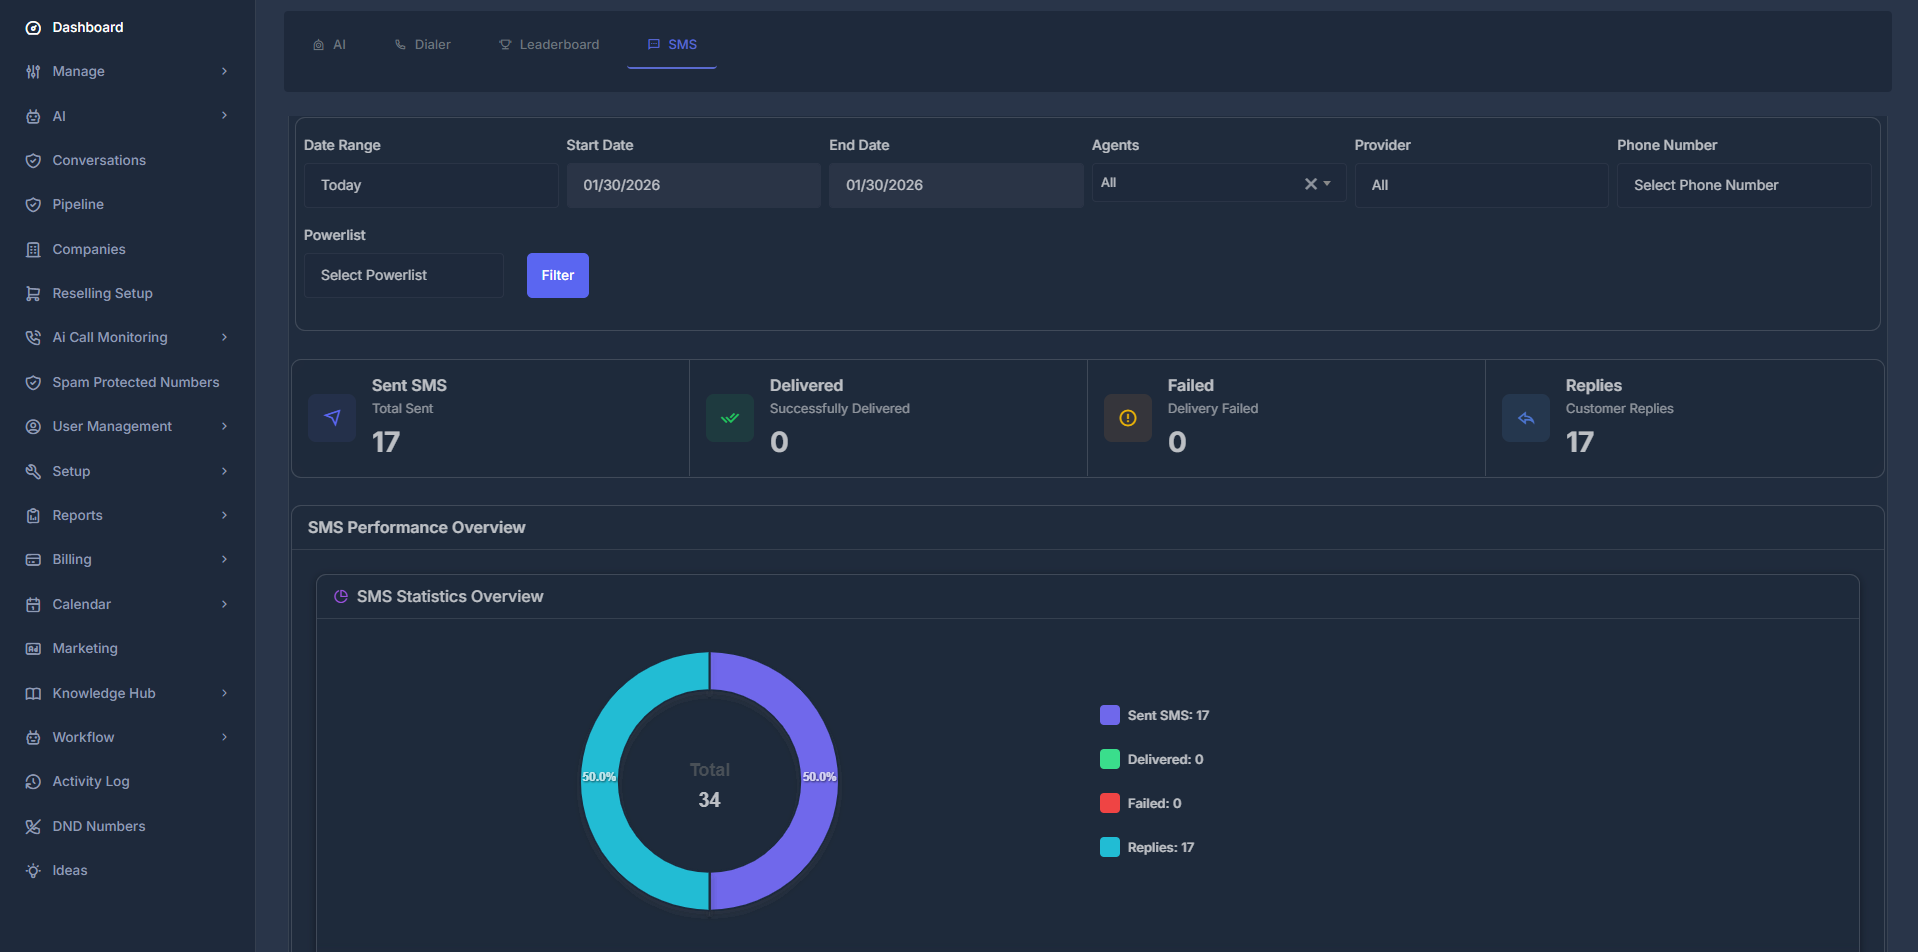Toggle the Replies legend swatch

coord(1110,847)
